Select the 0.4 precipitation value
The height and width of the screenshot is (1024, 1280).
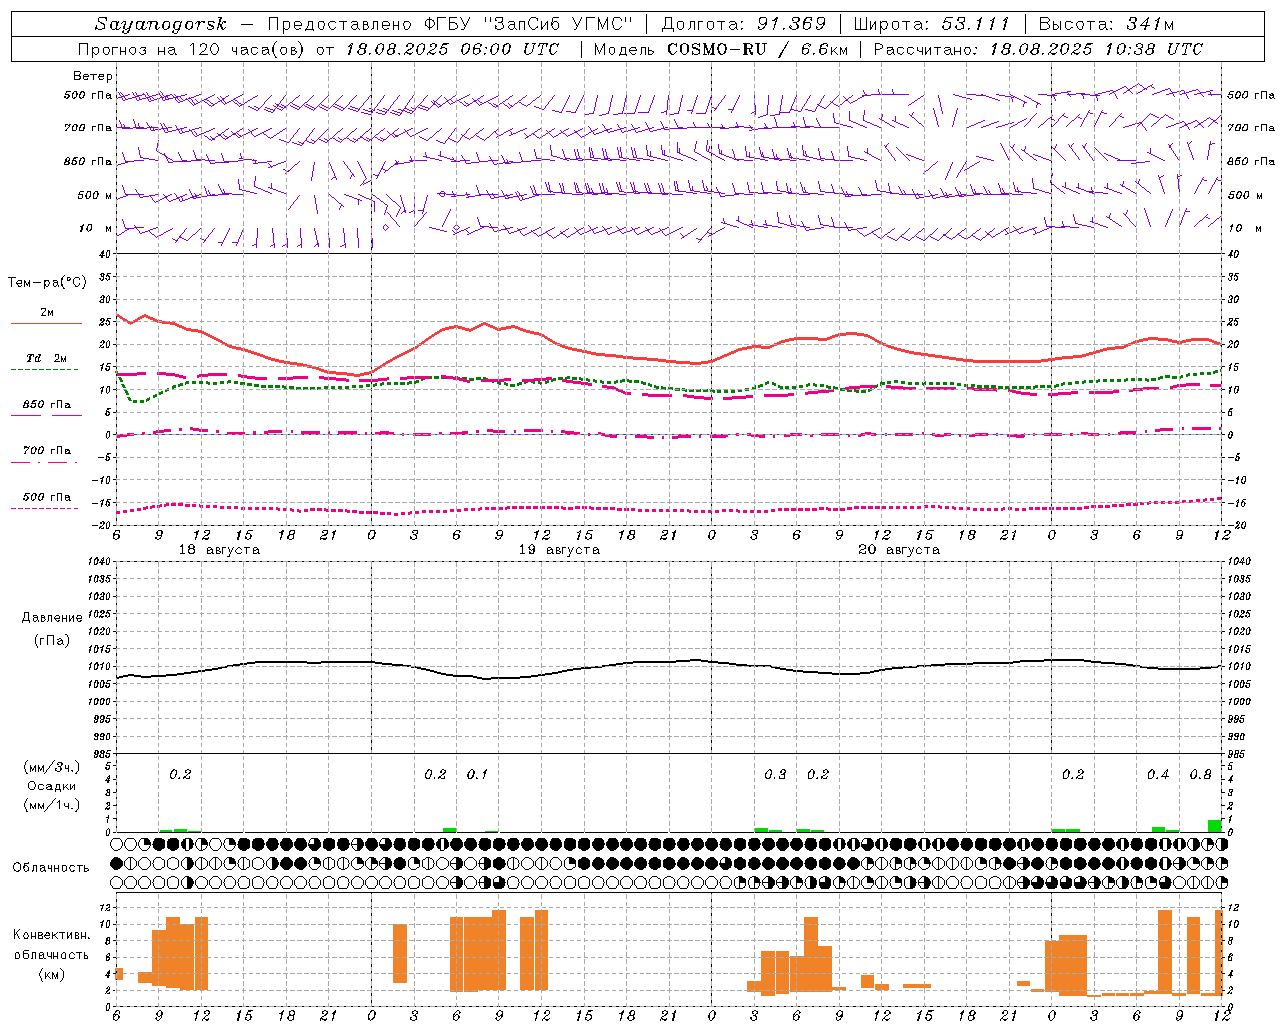point(1158,774)
